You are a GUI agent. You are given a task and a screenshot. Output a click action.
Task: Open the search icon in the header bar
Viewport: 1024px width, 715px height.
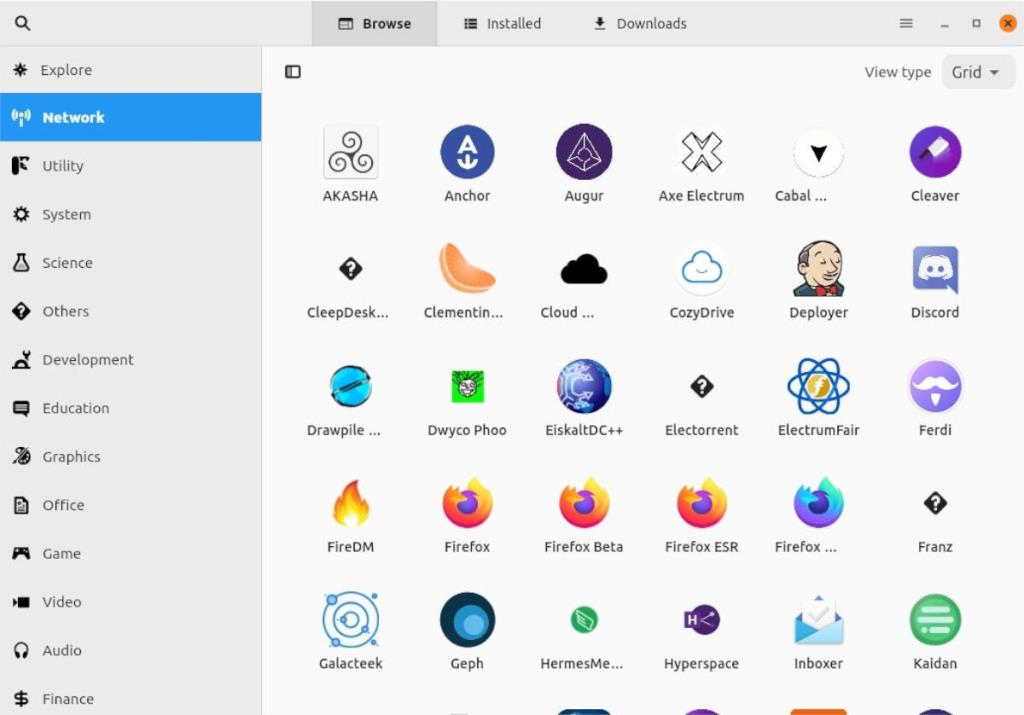pyautogui.click(x=22, y=22)
